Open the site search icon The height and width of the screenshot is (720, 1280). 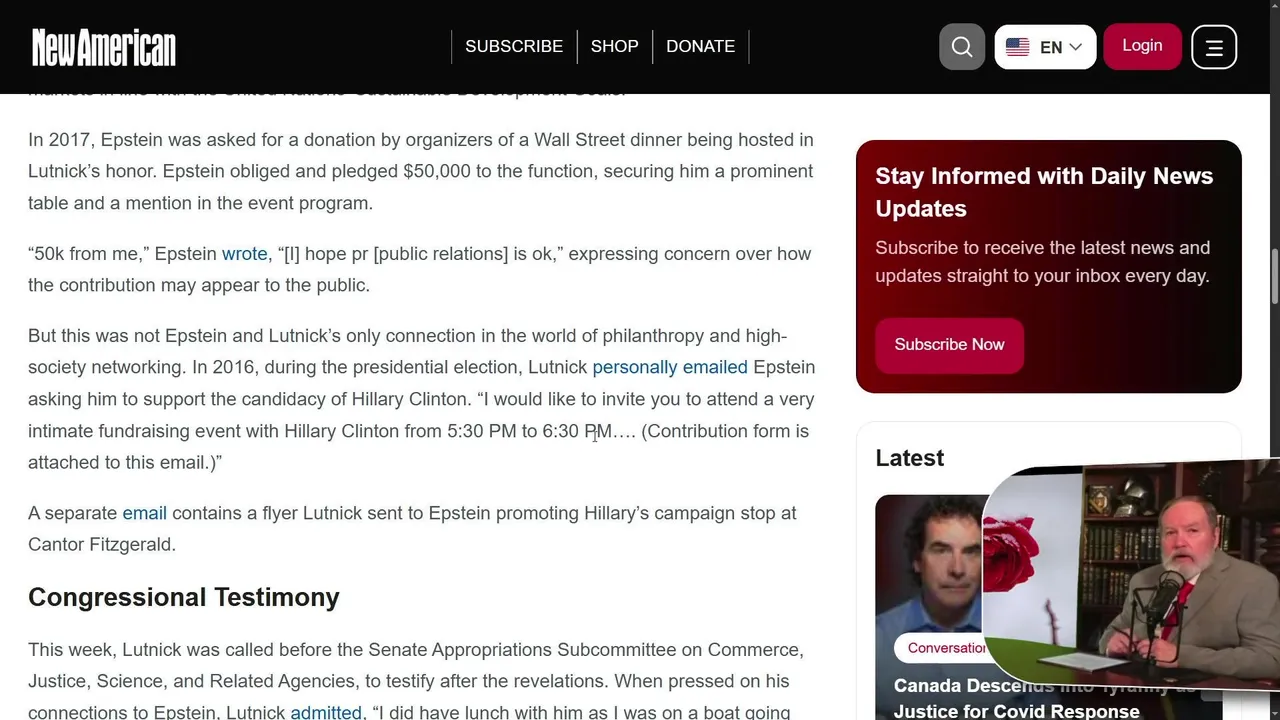962,47
